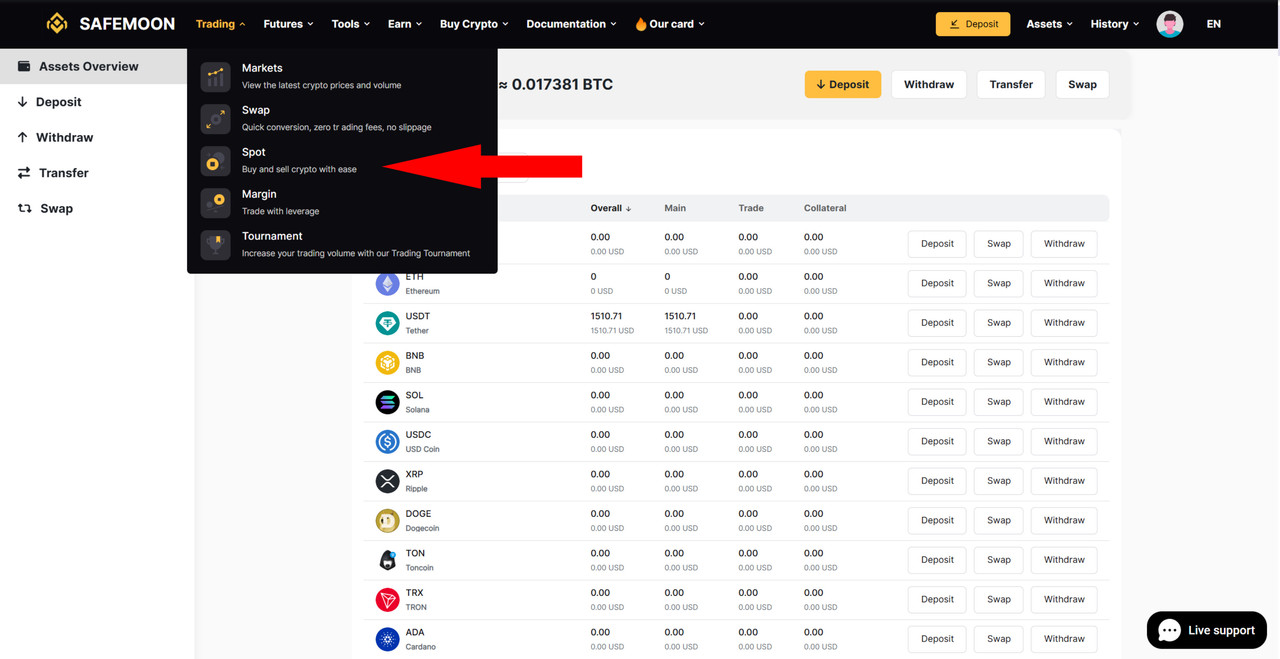Click the BNB coin icon

[387, 362]
